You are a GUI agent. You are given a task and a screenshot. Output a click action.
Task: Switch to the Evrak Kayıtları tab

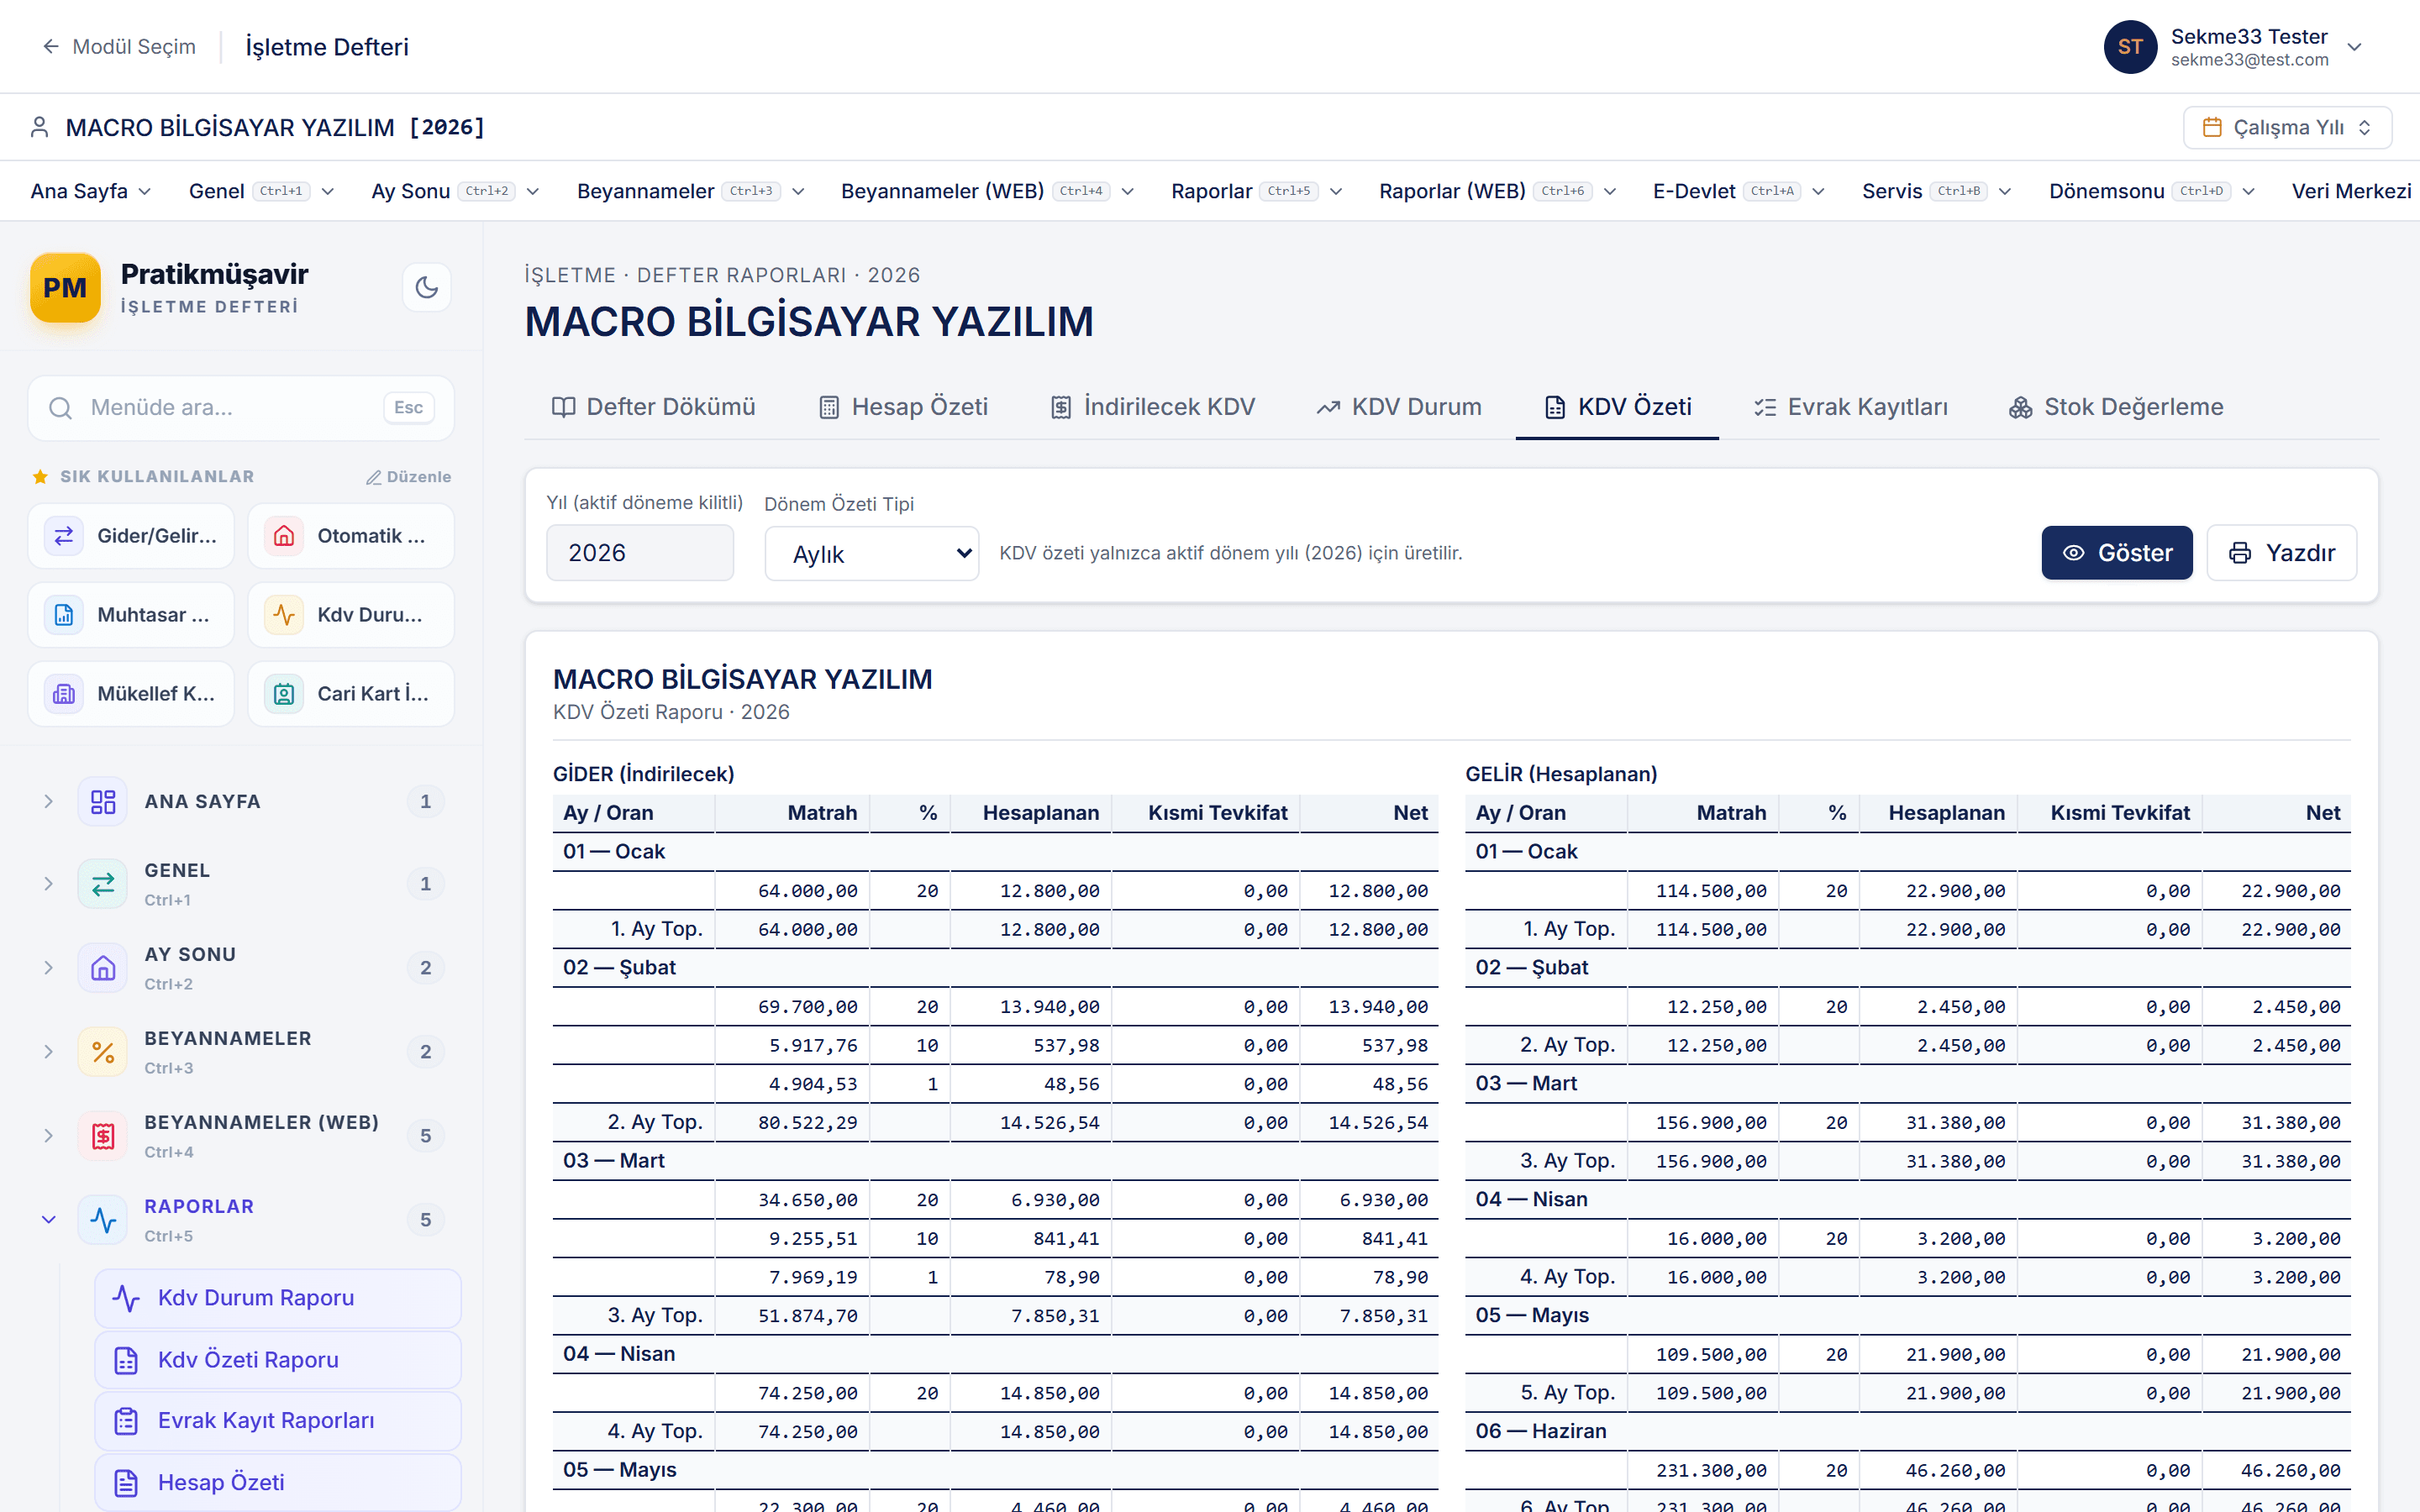point(1851,407)
